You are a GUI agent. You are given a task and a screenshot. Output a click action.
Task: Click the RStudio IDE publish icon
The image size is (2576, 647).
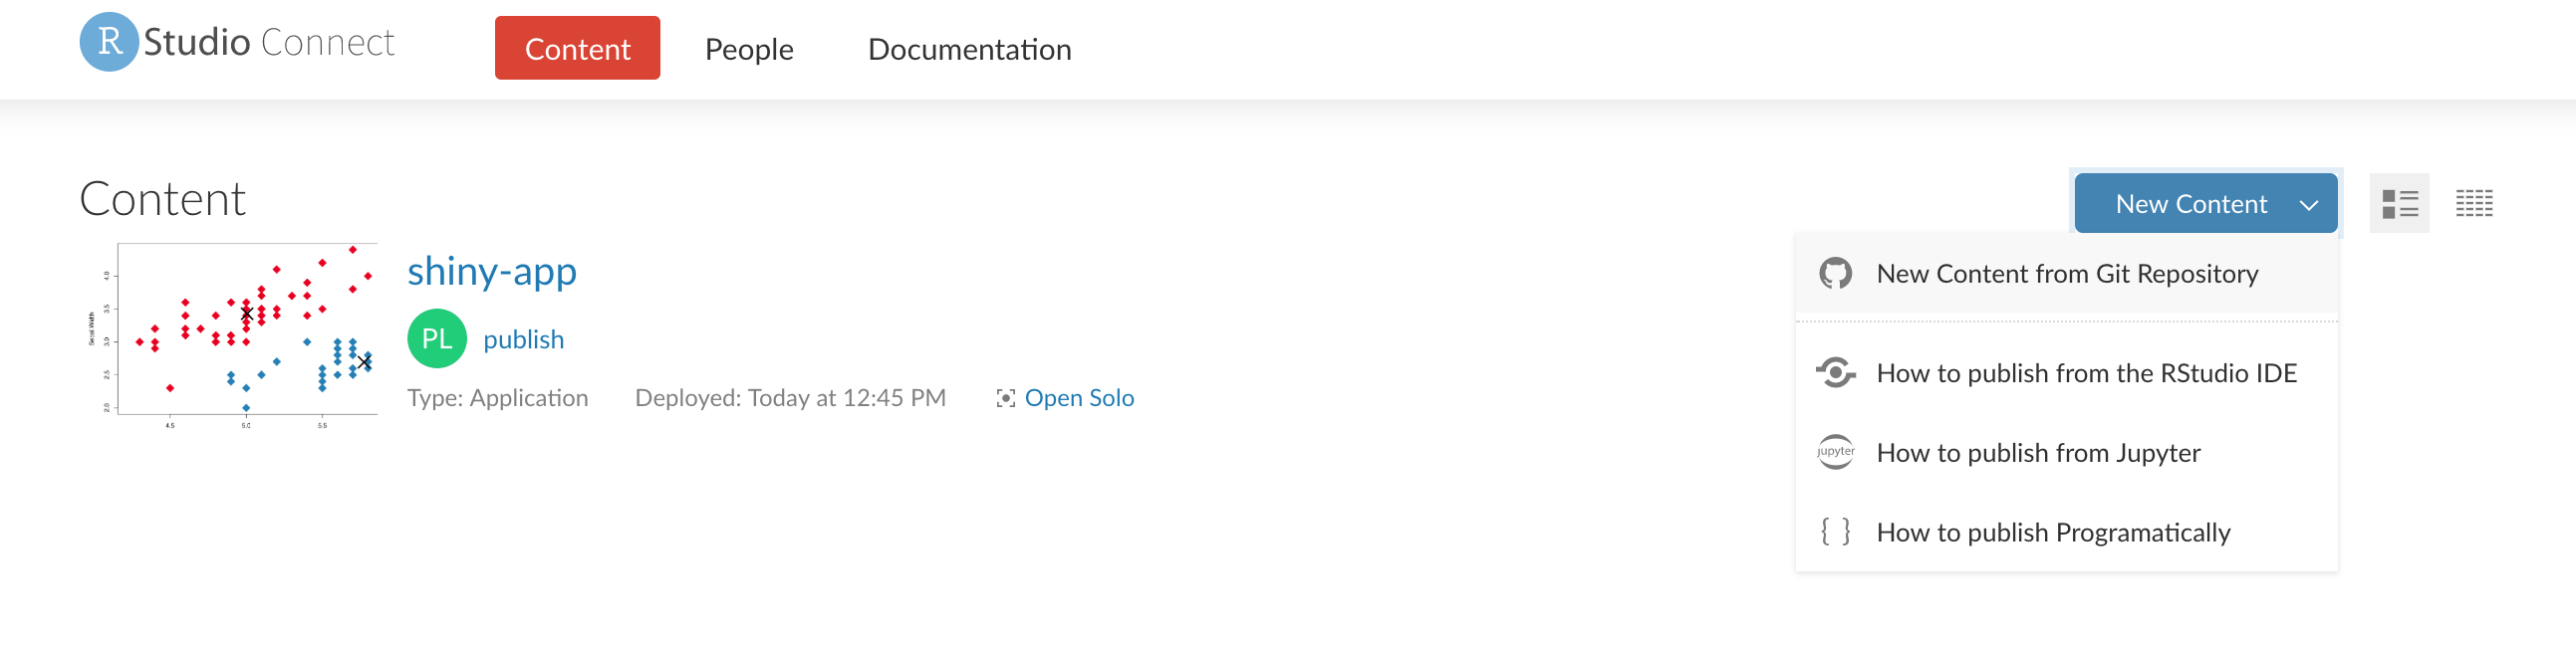click(1835, 373)
